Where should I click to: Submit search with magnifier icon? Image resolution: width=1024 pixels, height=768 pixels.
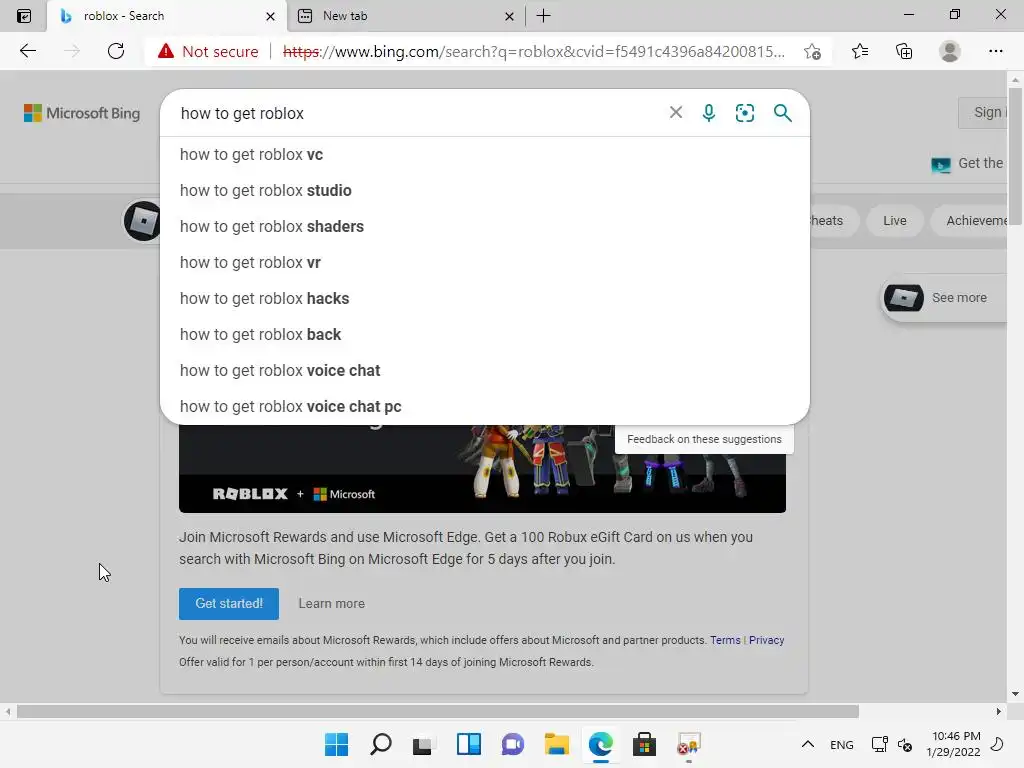point(782,113)
